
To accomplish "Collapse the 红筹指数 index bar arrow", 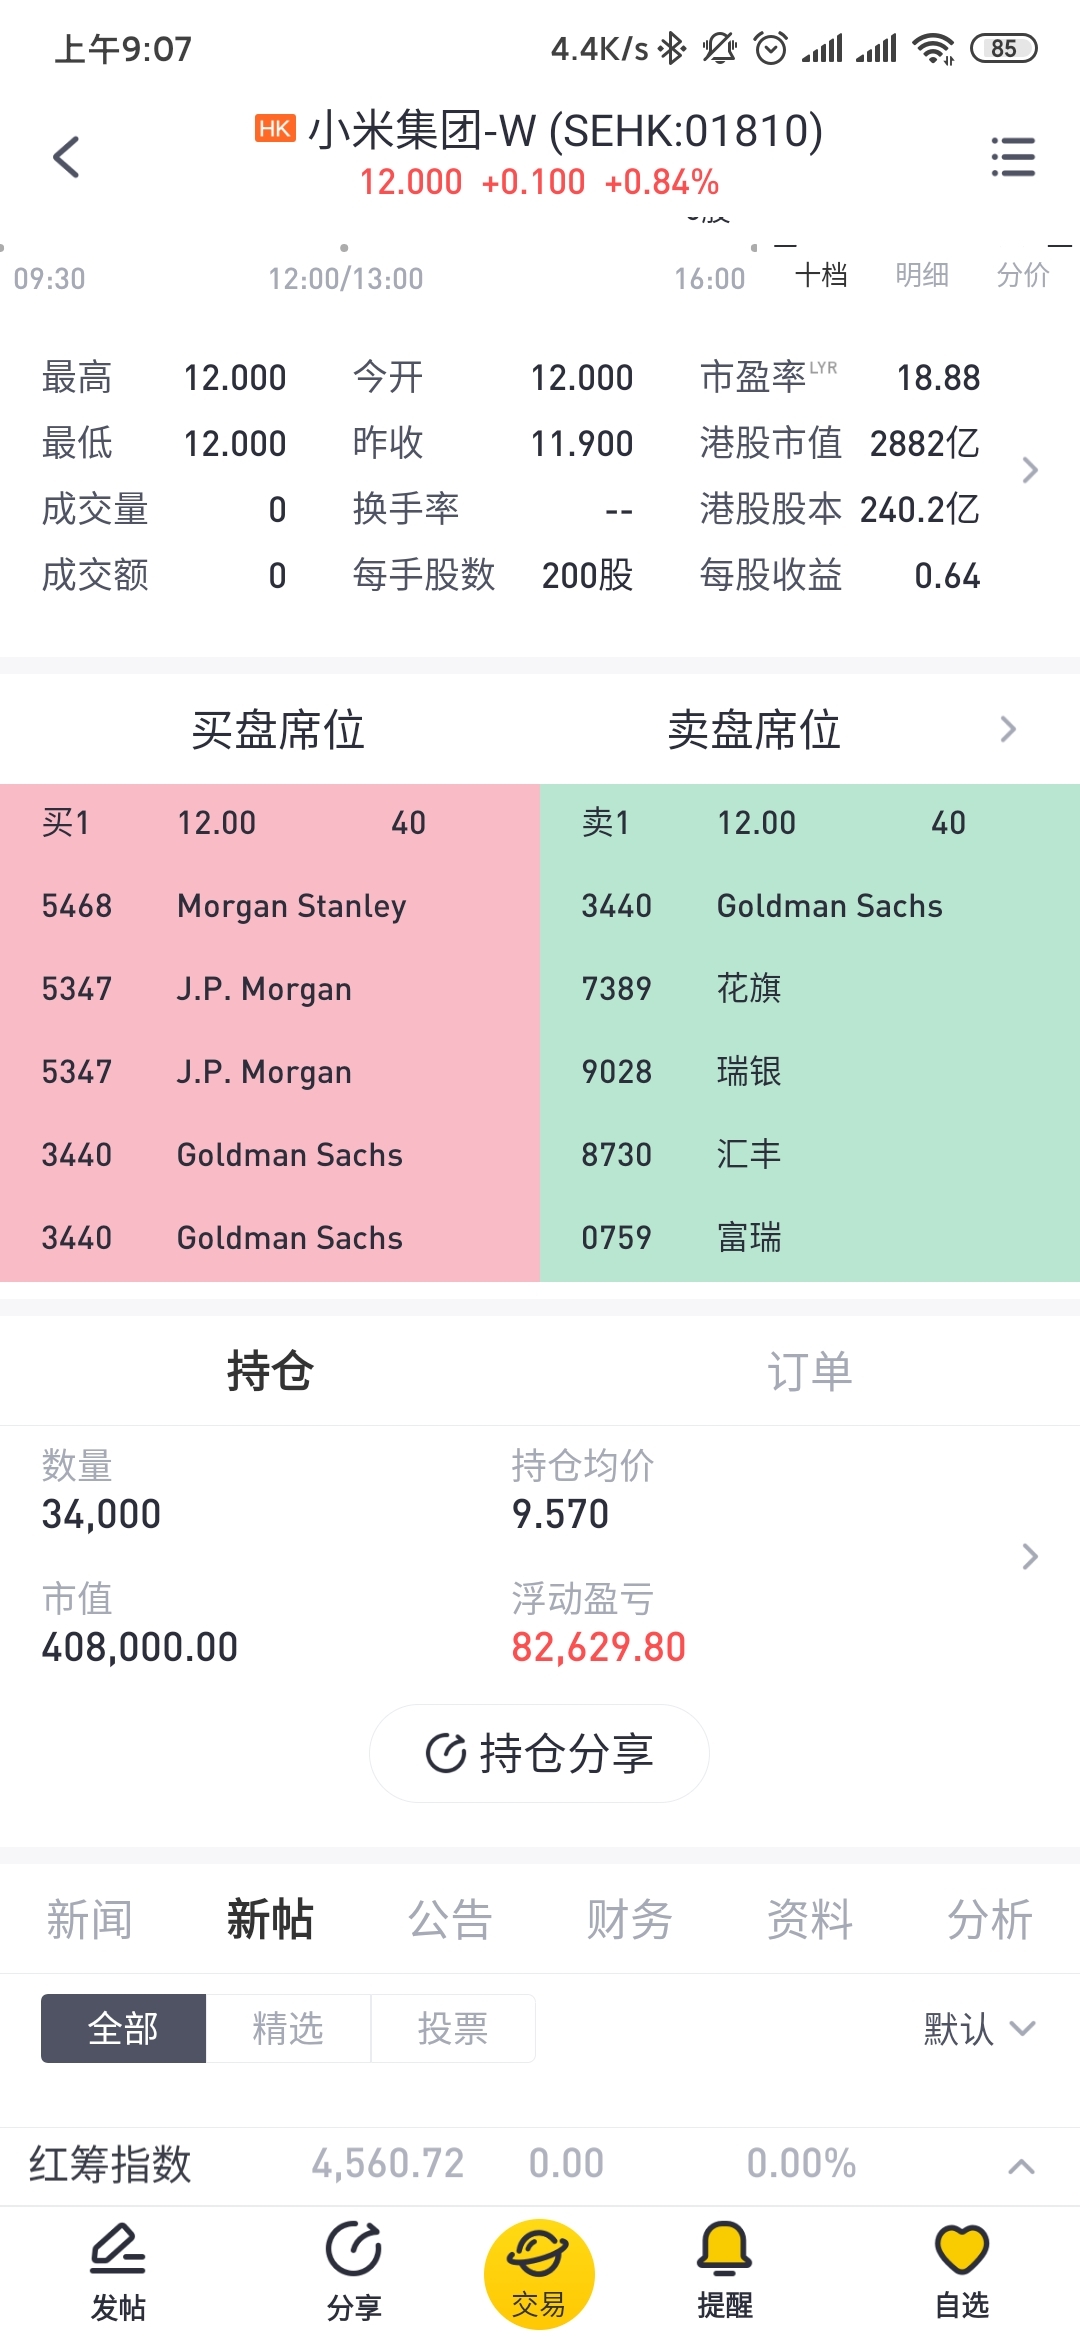I will click(1021, 2166).
